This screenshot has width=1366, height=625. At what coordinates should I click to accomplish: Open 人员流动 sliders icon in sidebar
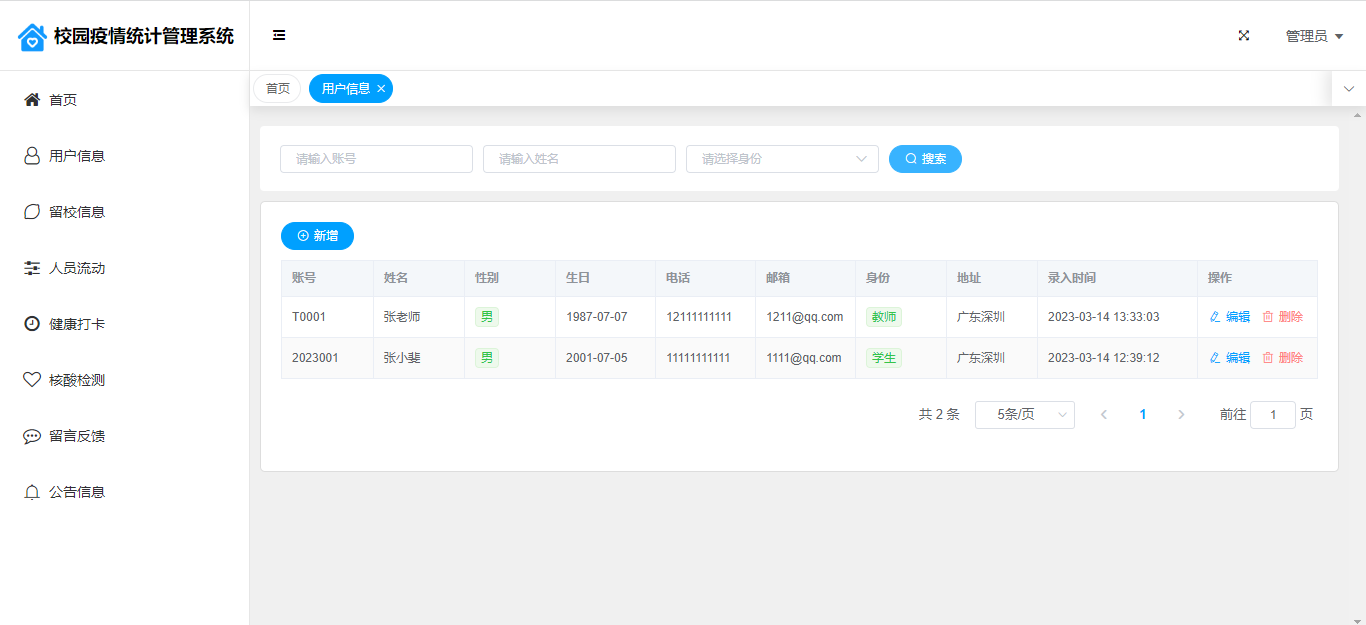(32, 268)
